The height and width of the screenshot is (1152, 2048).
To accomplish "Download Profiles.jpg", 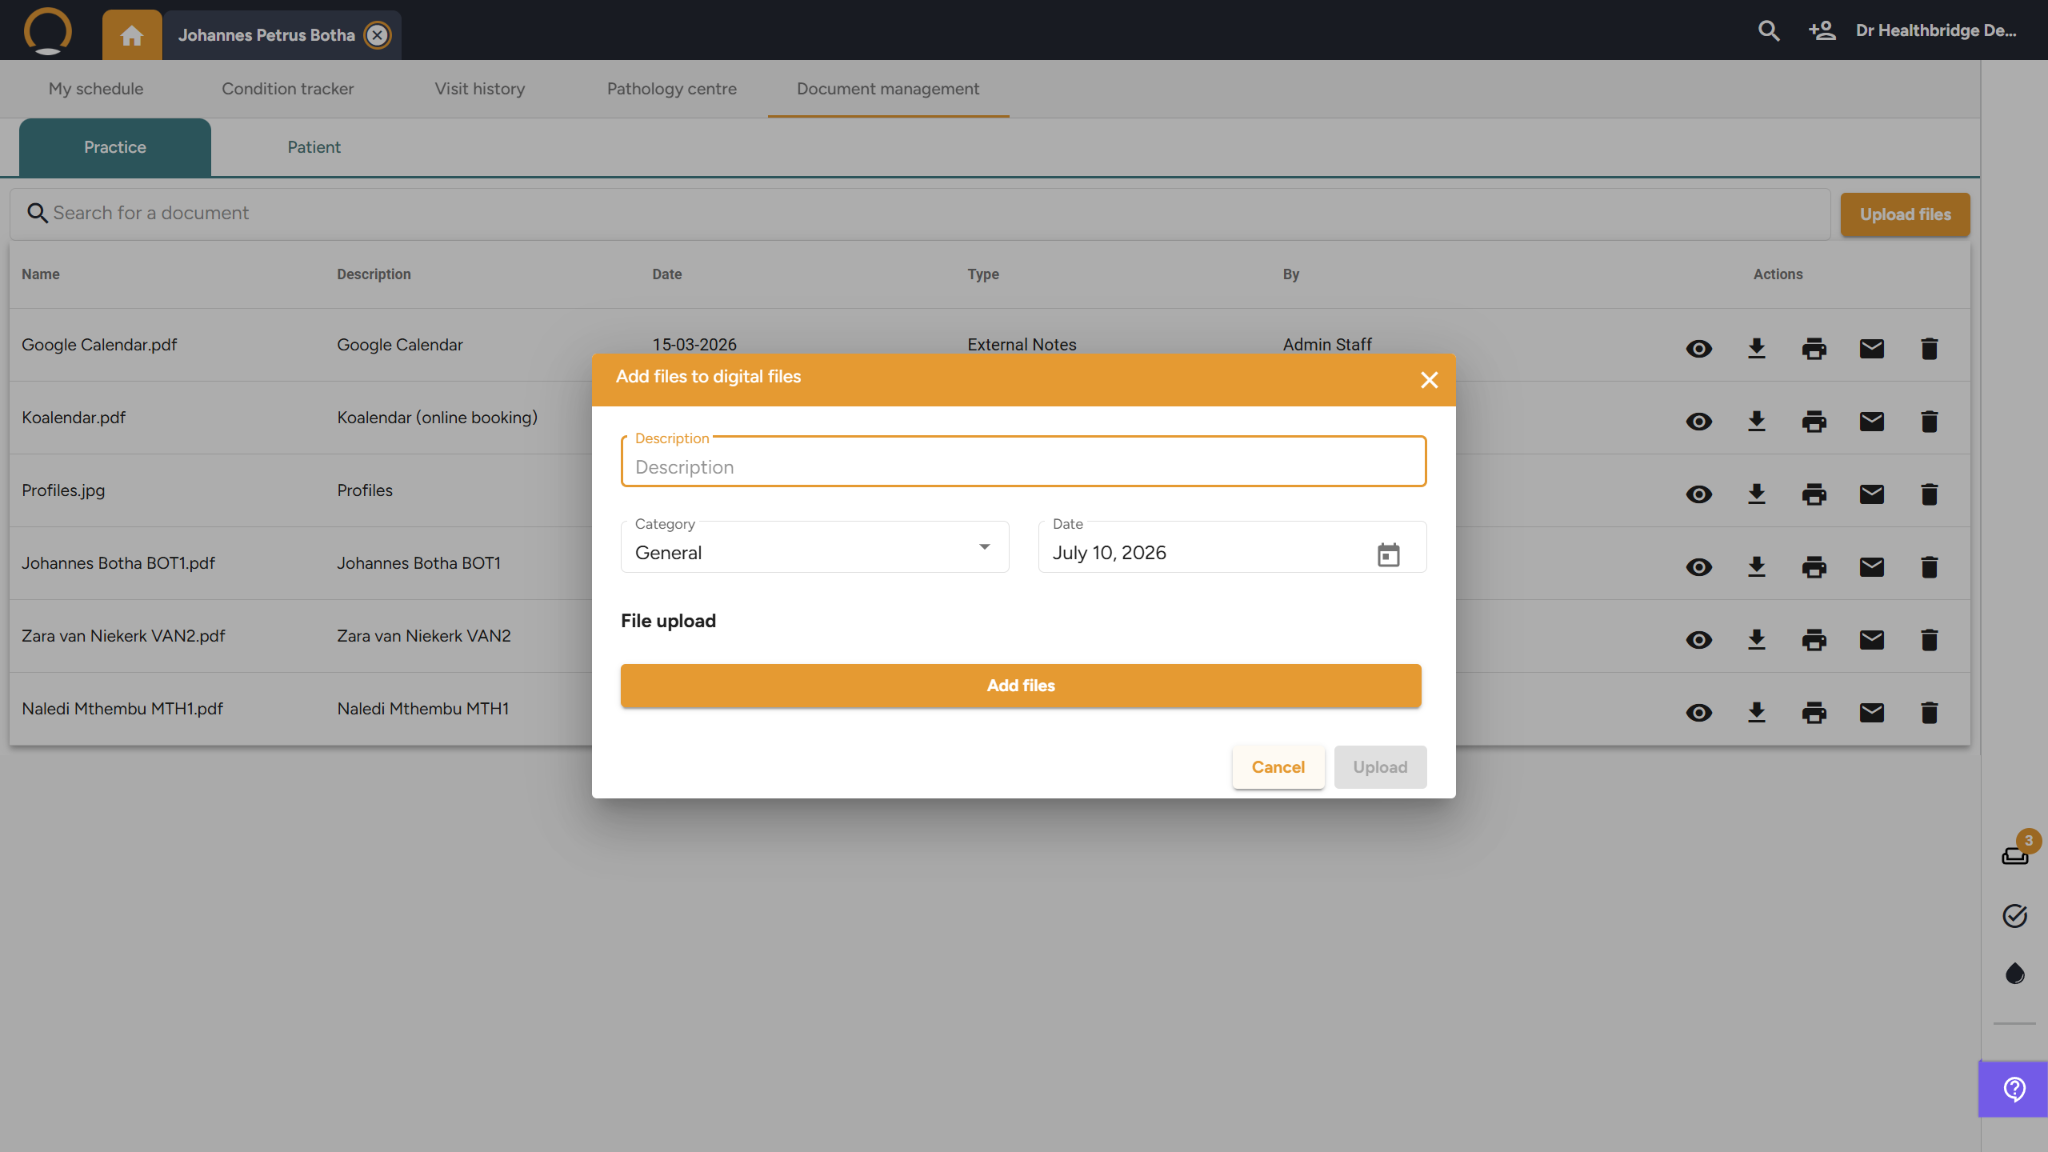I will pos(1757,495).
